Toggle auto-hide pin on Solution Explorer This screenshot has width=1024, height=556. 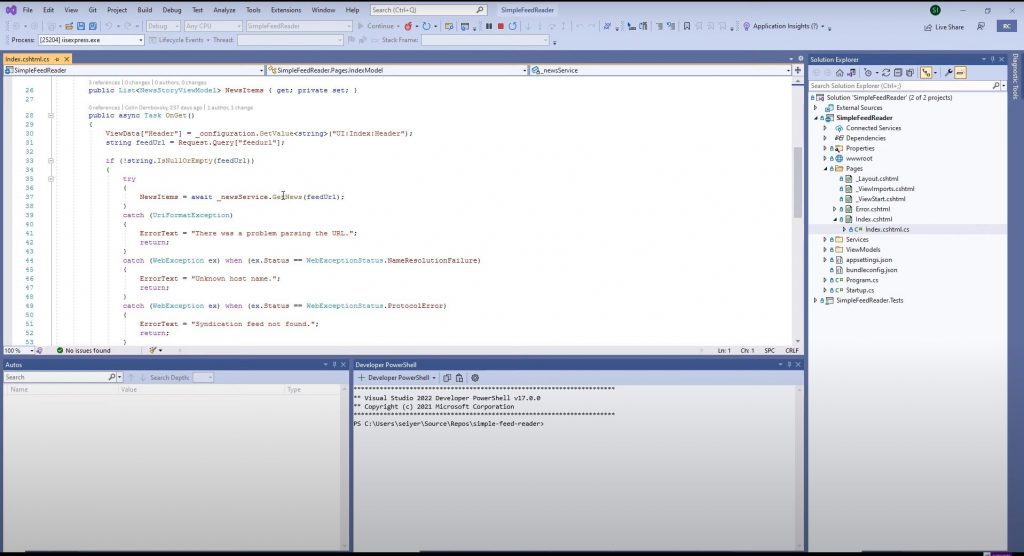pos(992,59)
